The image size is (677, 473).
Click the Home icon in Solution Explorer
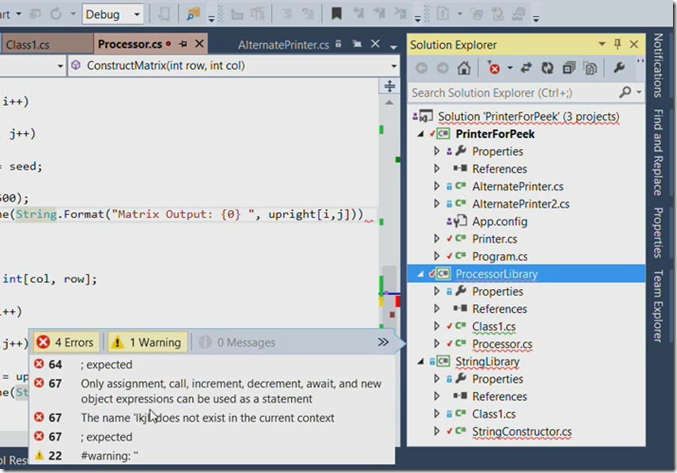point(464,68)
